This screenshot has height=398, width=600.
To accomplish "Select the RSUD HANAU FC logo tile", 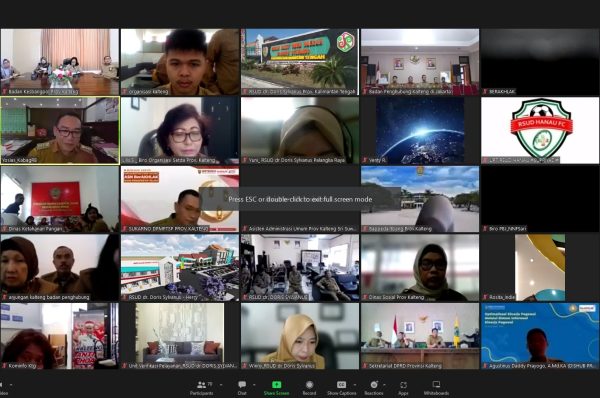I will point(540,130).
